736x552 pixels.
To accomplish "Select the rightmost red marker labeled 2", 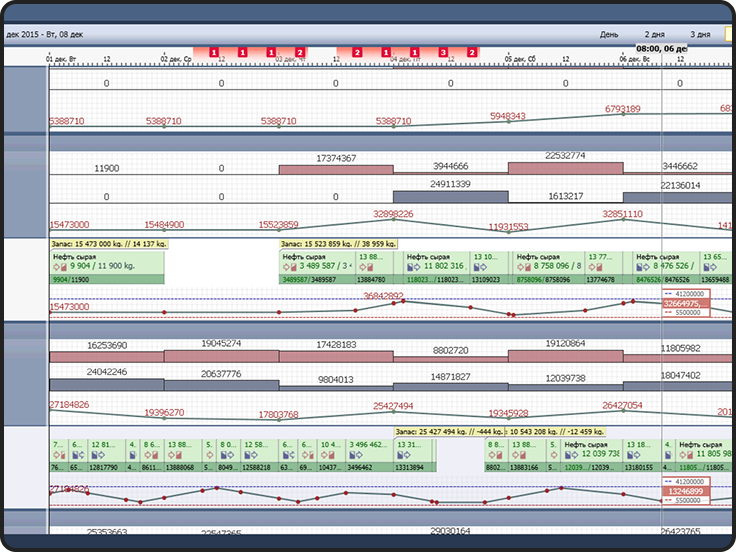I will click(472, 52).
